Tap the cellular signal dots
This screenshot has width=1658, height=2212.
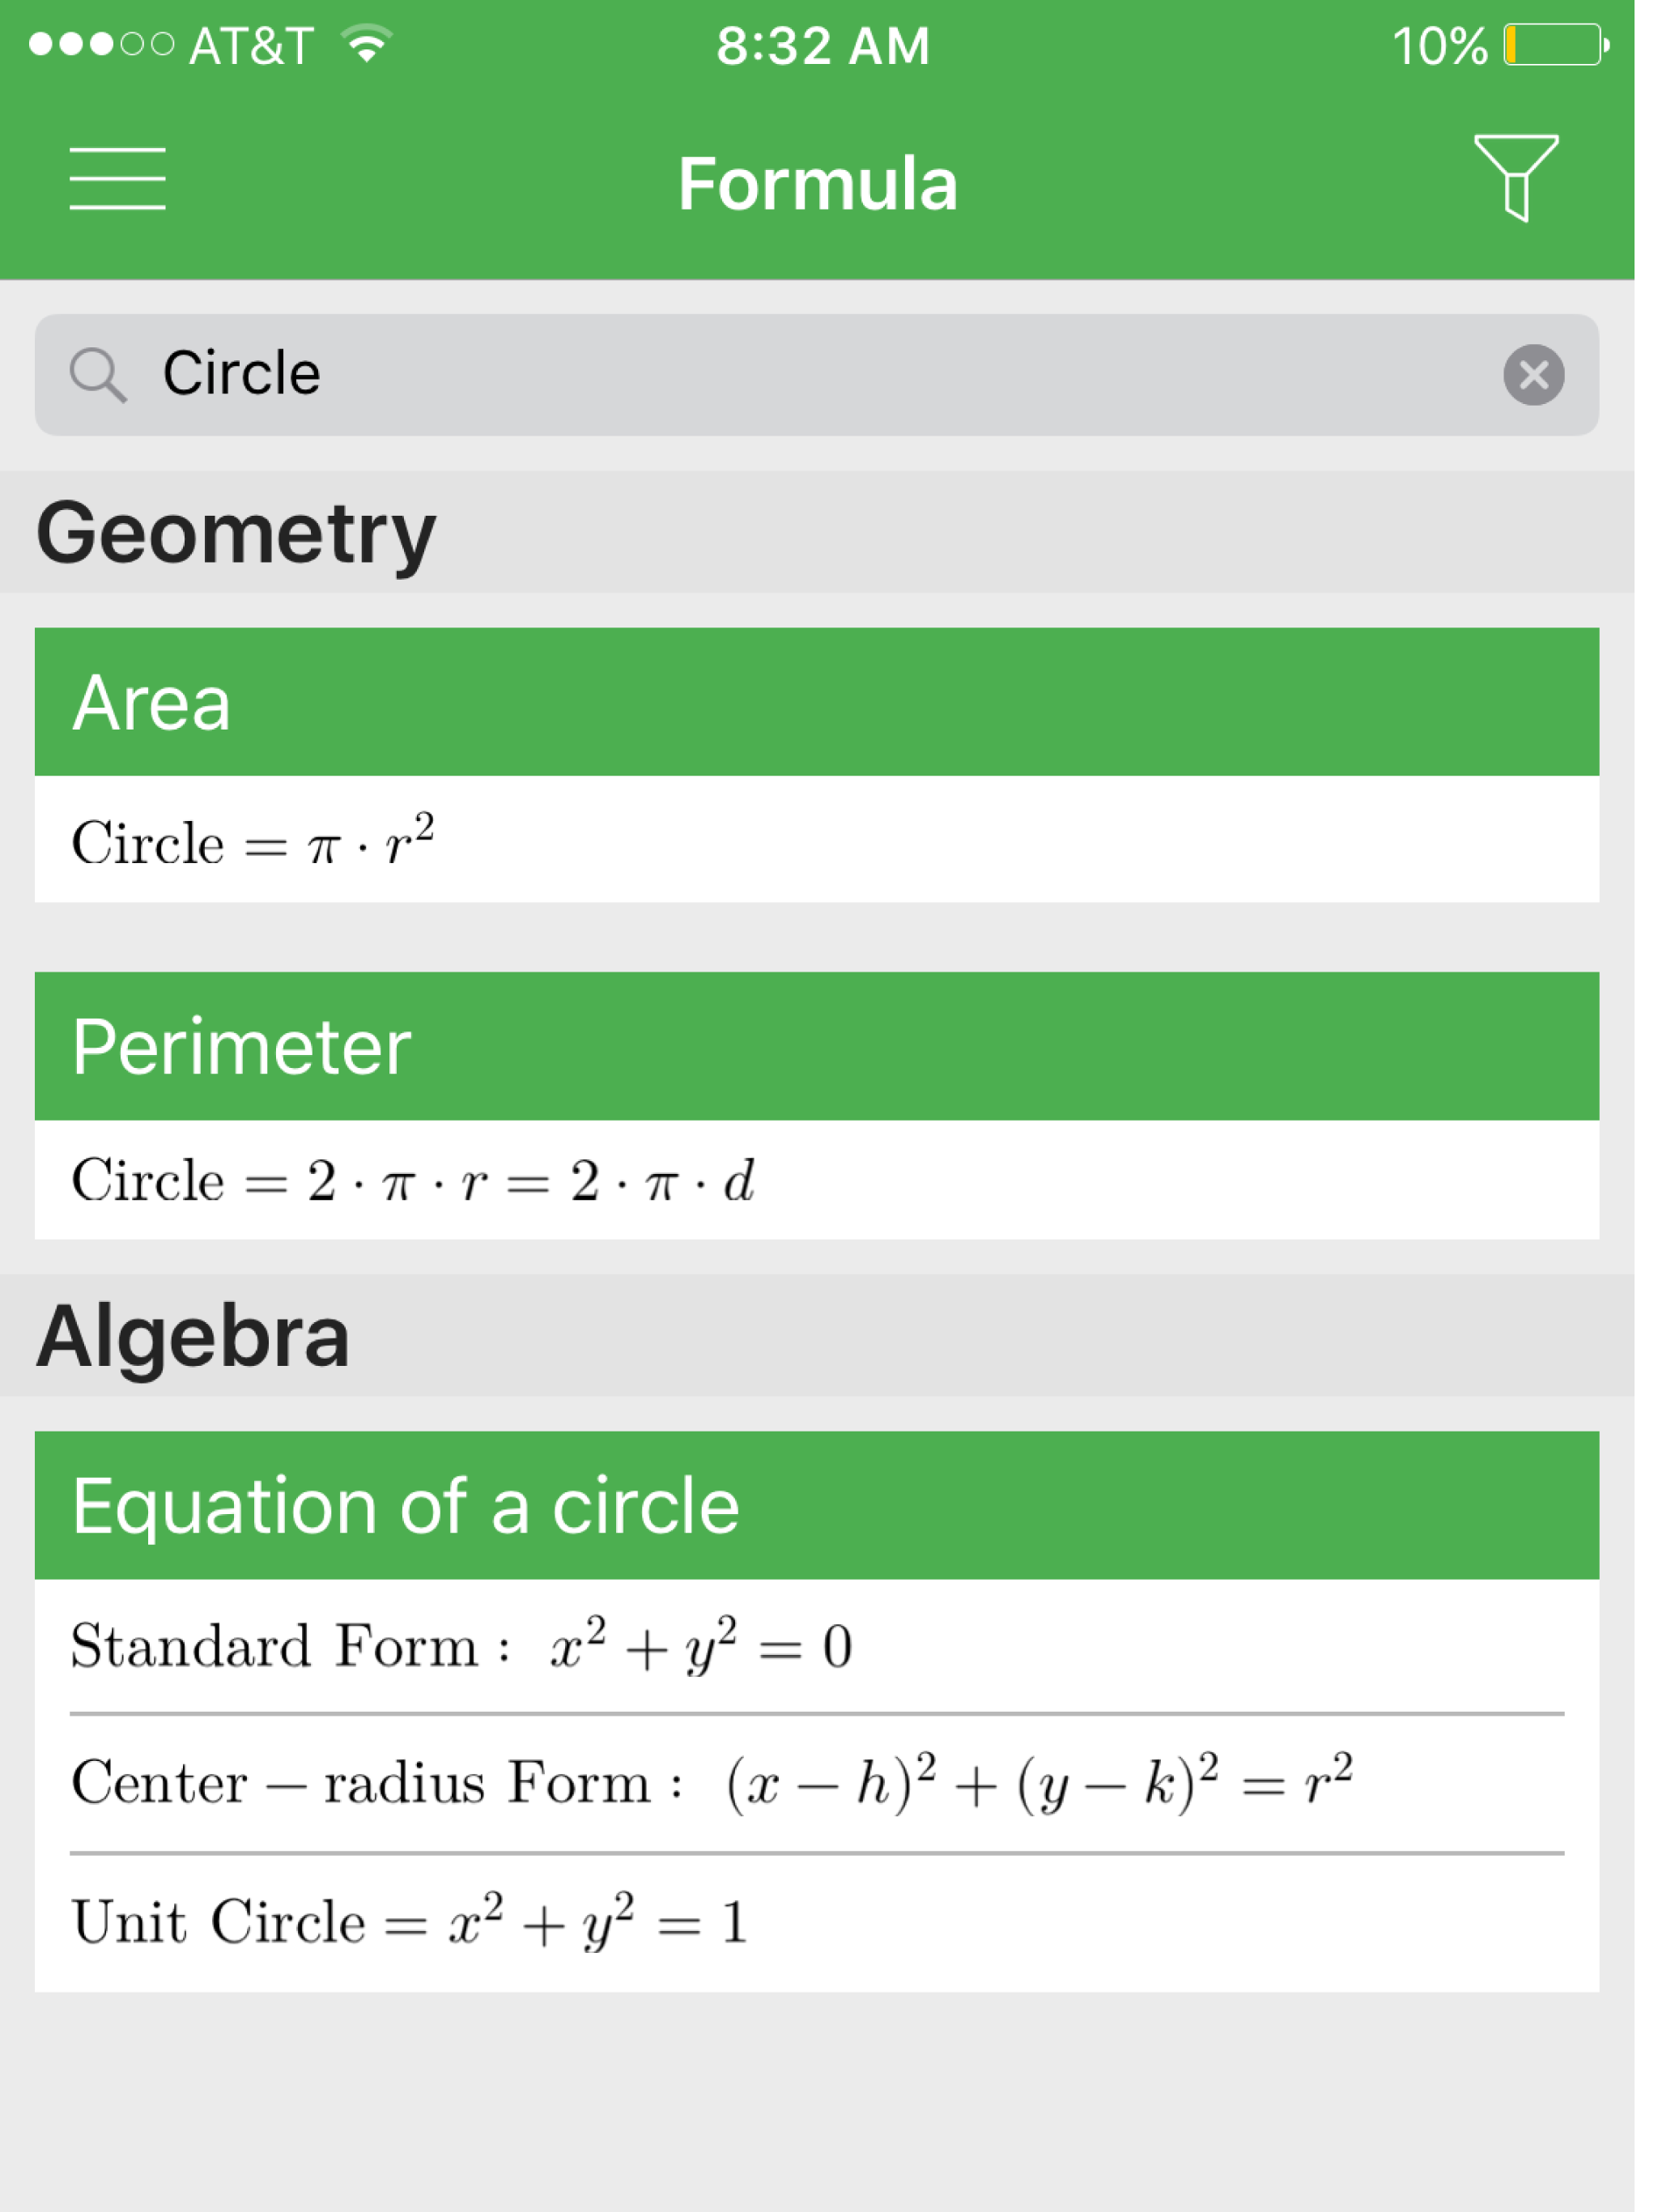[x=101, y=45]
